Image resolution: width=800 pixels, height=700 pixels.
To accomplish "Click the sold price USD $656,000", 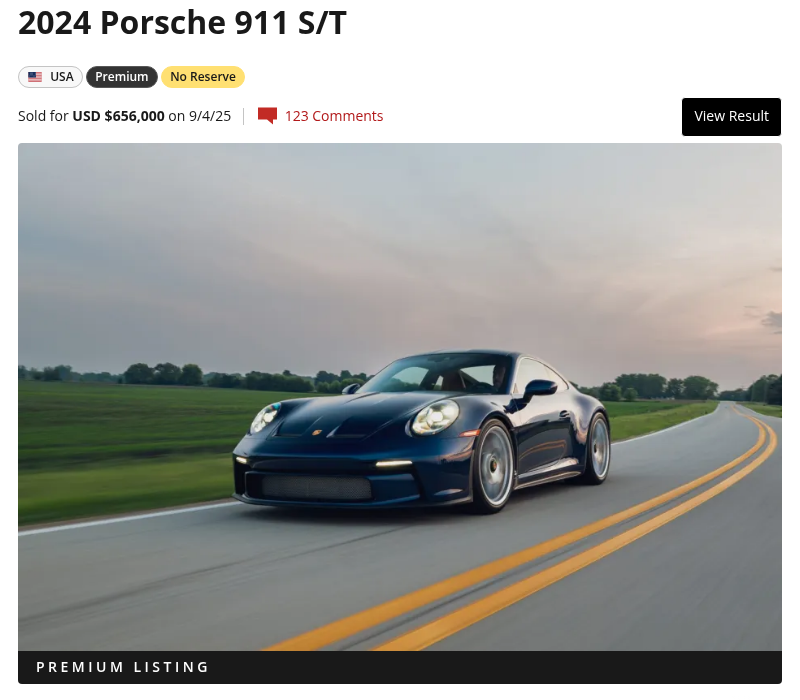I will pos(118,116).
